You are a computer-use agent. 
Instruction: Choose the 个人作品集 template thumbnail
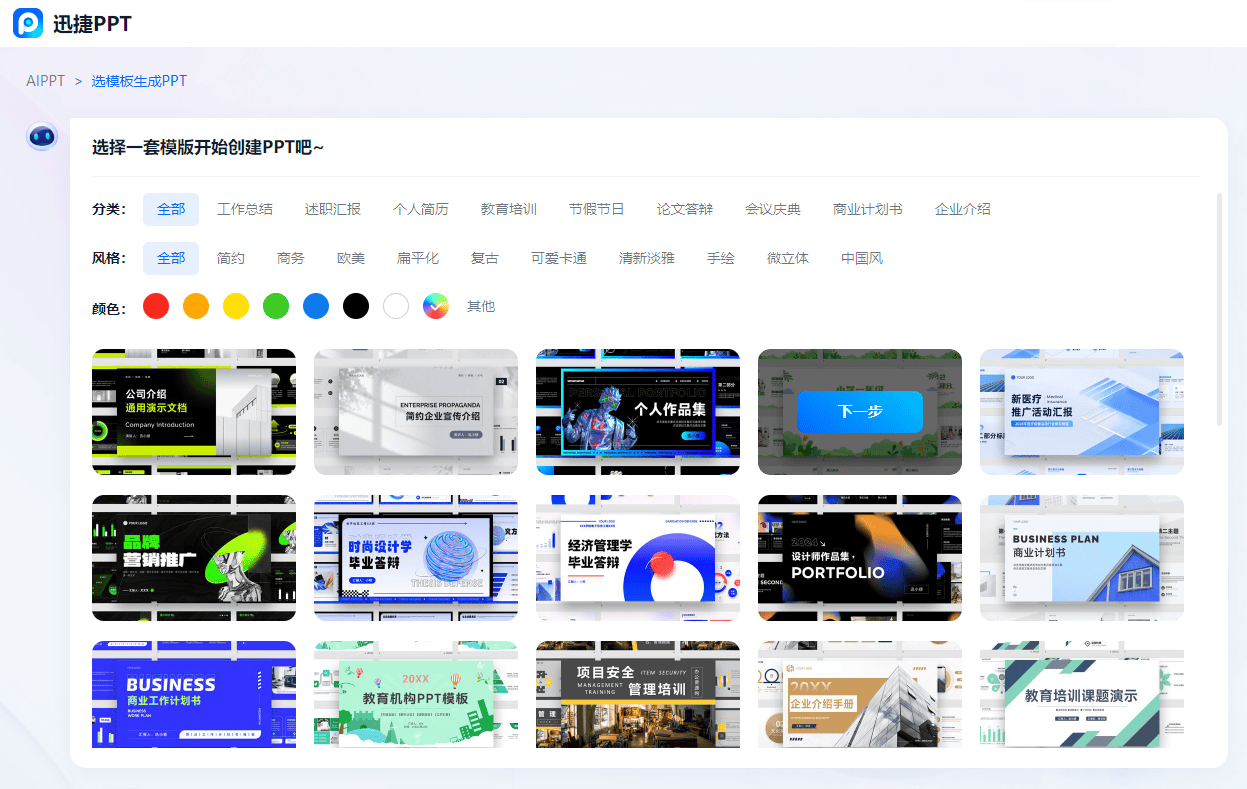pos(638,412)
